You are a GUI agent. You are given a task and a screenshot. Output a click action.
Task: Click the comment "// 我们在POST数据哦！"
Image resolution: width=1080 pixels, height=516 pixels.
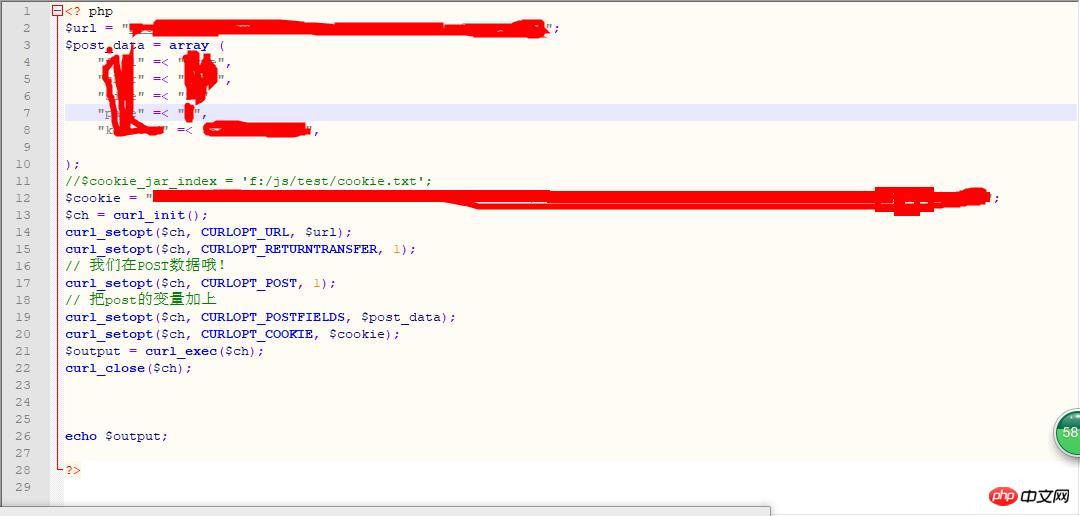coord(145,266)
